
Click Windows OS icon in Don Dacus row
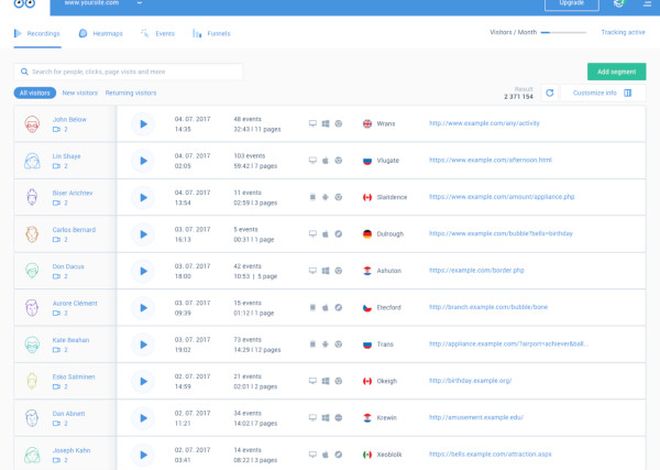point(325,271)
